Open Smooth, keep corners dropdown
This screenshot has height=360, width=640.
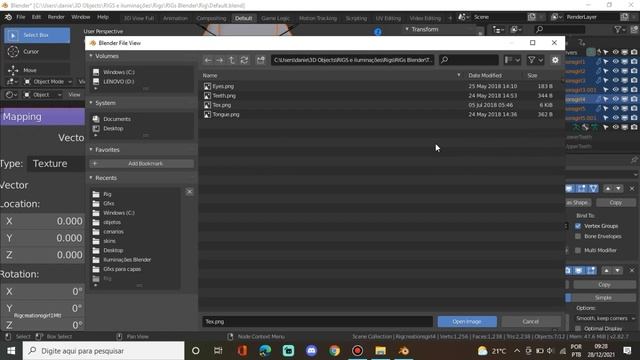(x=606, y=318)
